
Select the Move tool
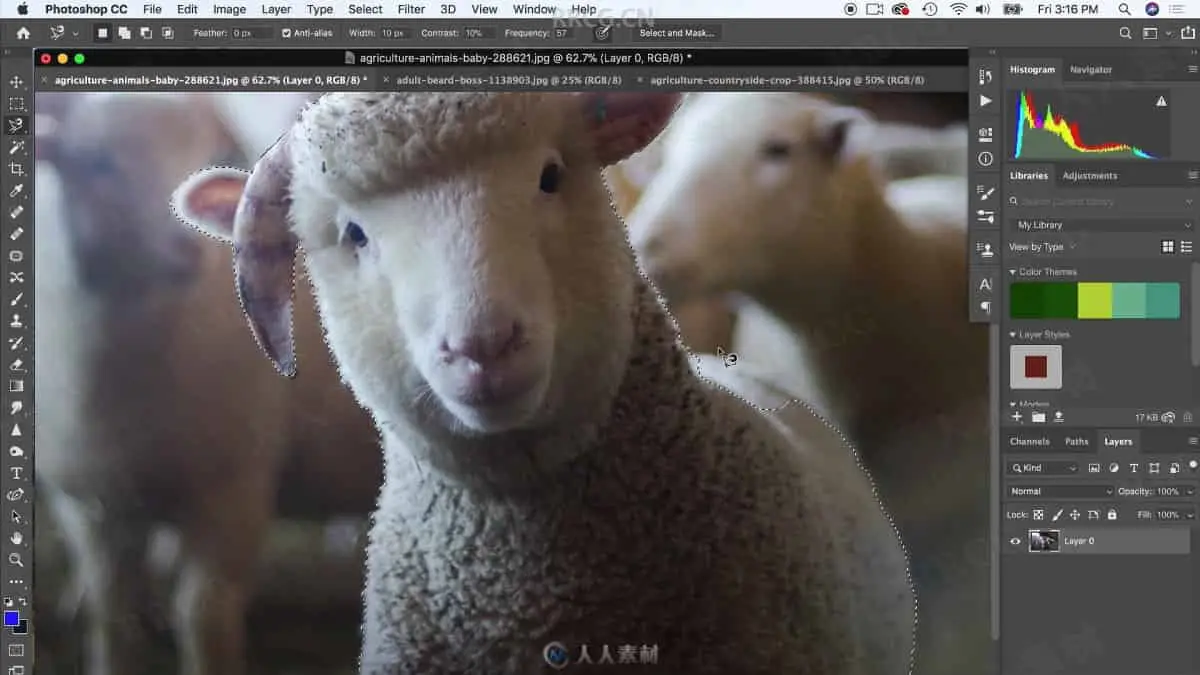click(16, 82)
